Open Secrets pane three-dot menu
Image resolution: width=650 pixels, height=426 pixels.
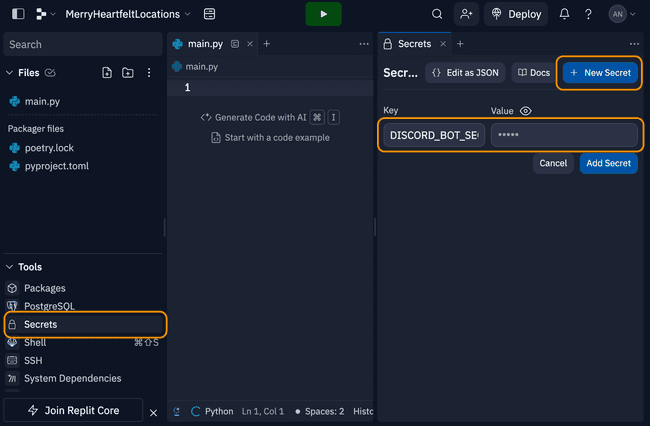(634, 44)
